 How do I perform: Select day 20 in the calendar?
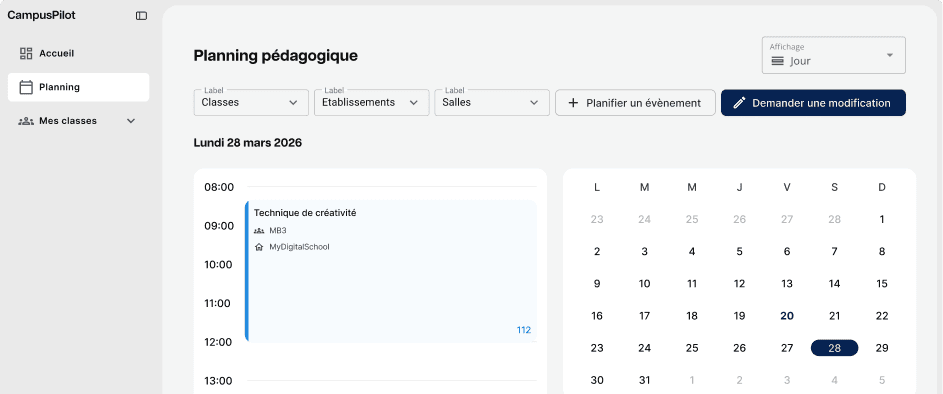787,316
